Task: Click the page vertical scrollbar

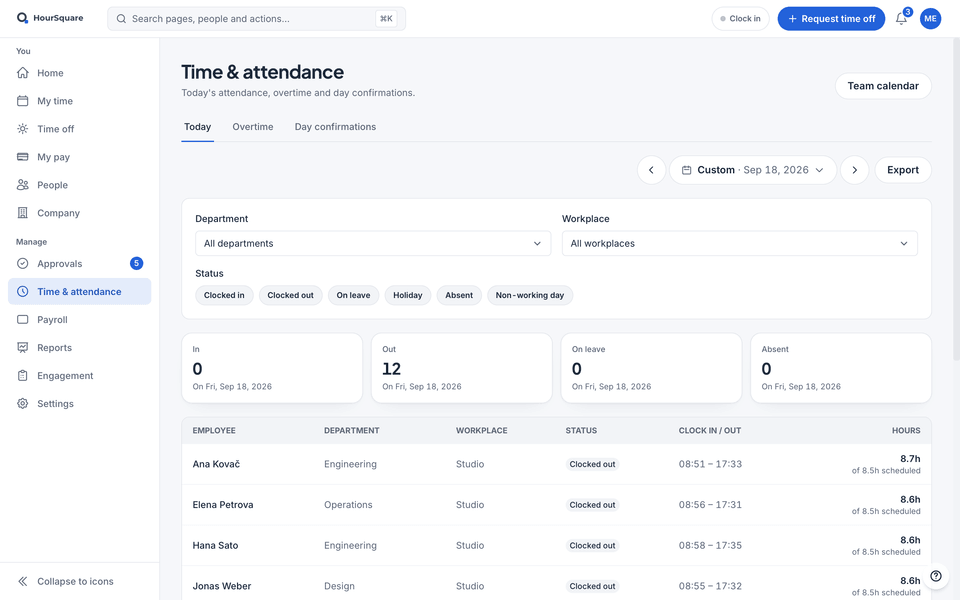Action: 956,199
